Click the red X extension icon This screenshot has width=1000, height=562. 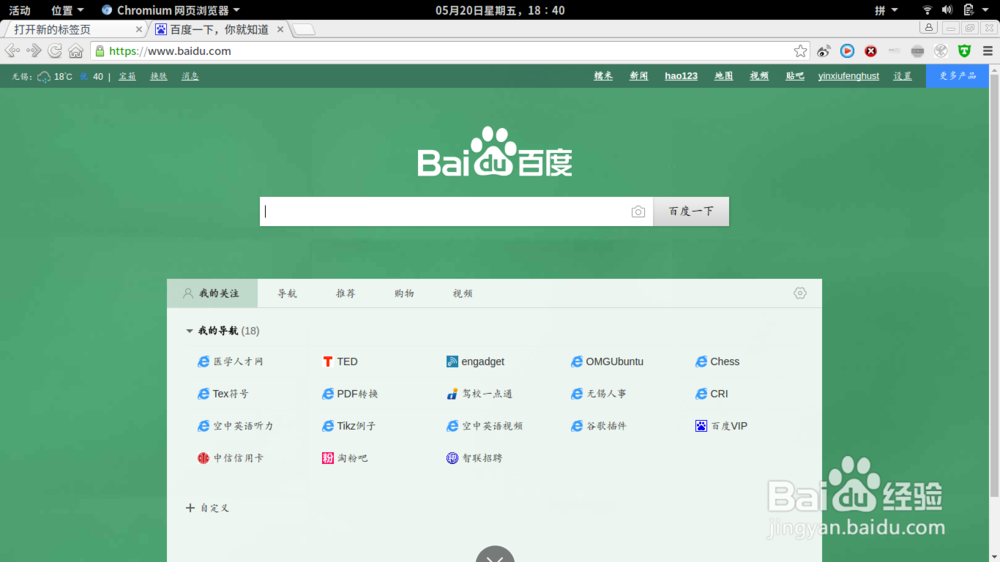pos(871,51)
